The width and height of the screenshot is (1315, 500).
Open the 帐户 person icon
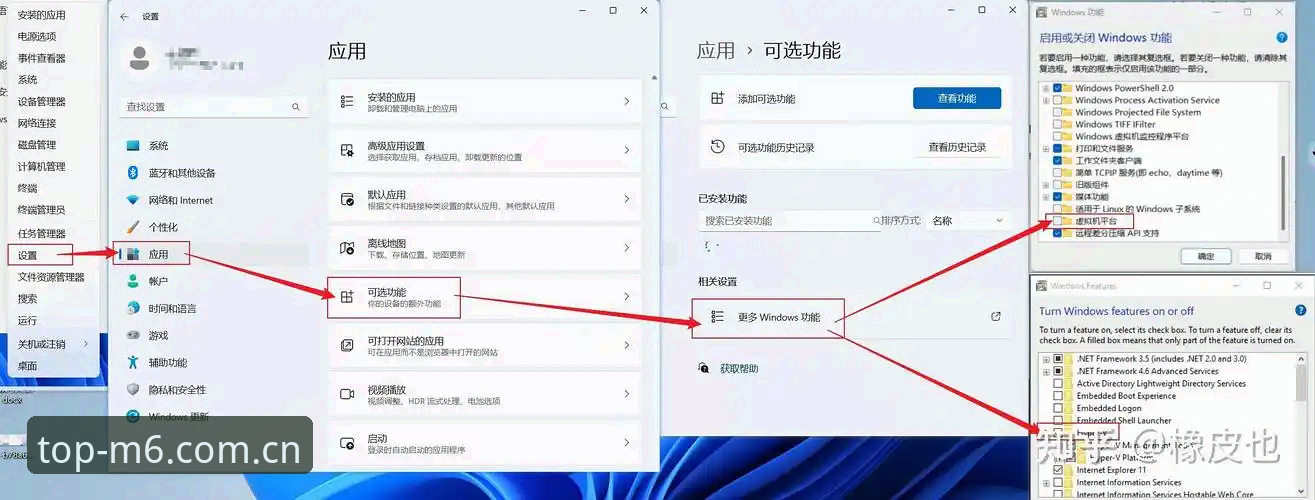click(133, 281)
